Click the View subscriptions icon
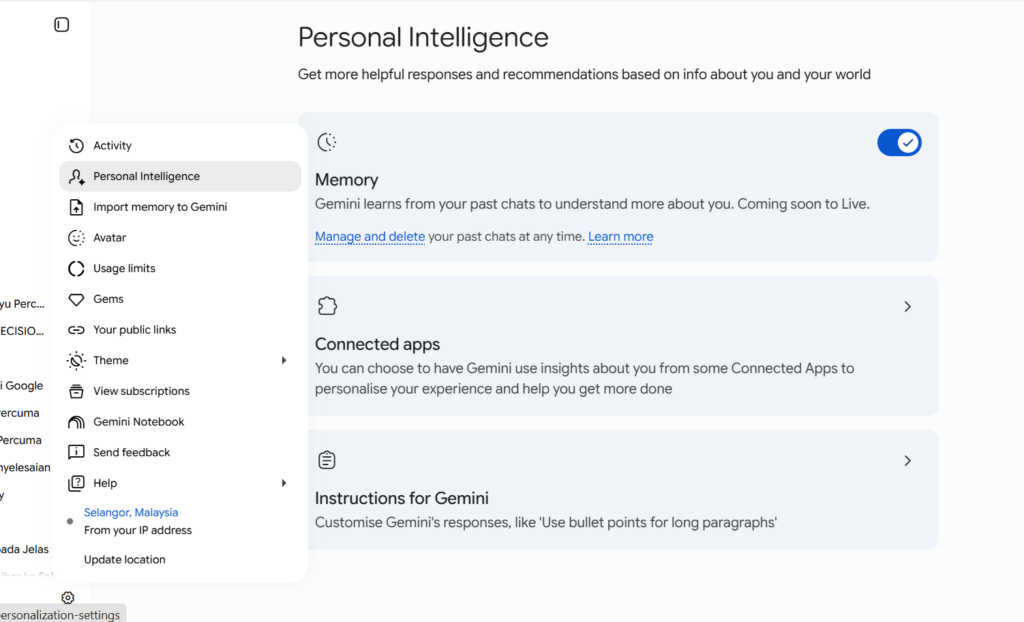Image resolution: width=1024 pixels, height=622 pixels. click(x=76, y=391)
